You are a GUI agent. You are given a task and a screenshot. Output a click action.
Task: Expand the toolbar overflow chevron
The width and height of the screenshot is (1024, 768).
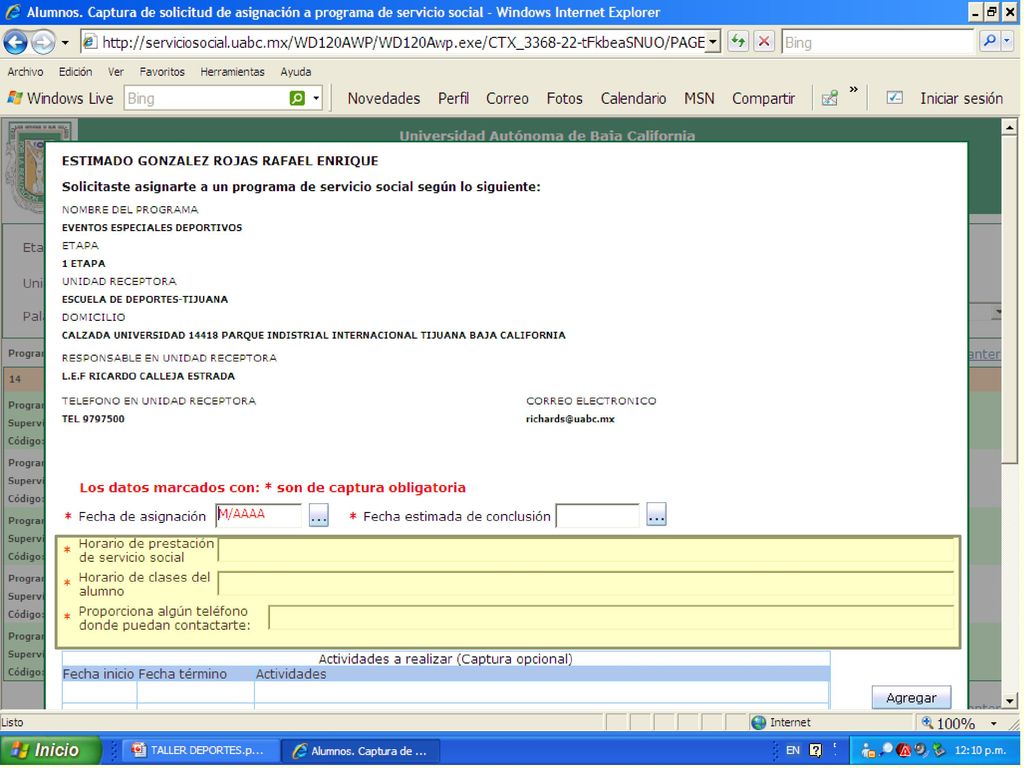tap(854, 90)
